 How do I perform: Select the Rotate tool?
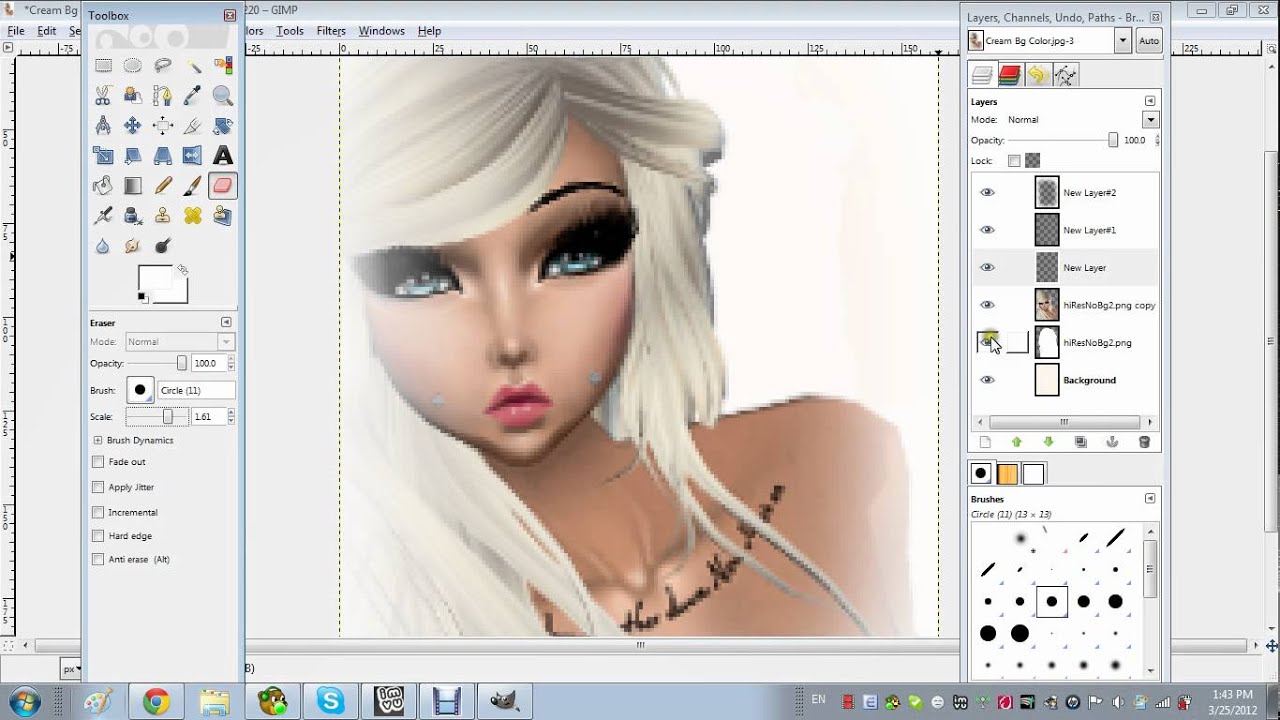pyautogui.click(x=223, y=126)
